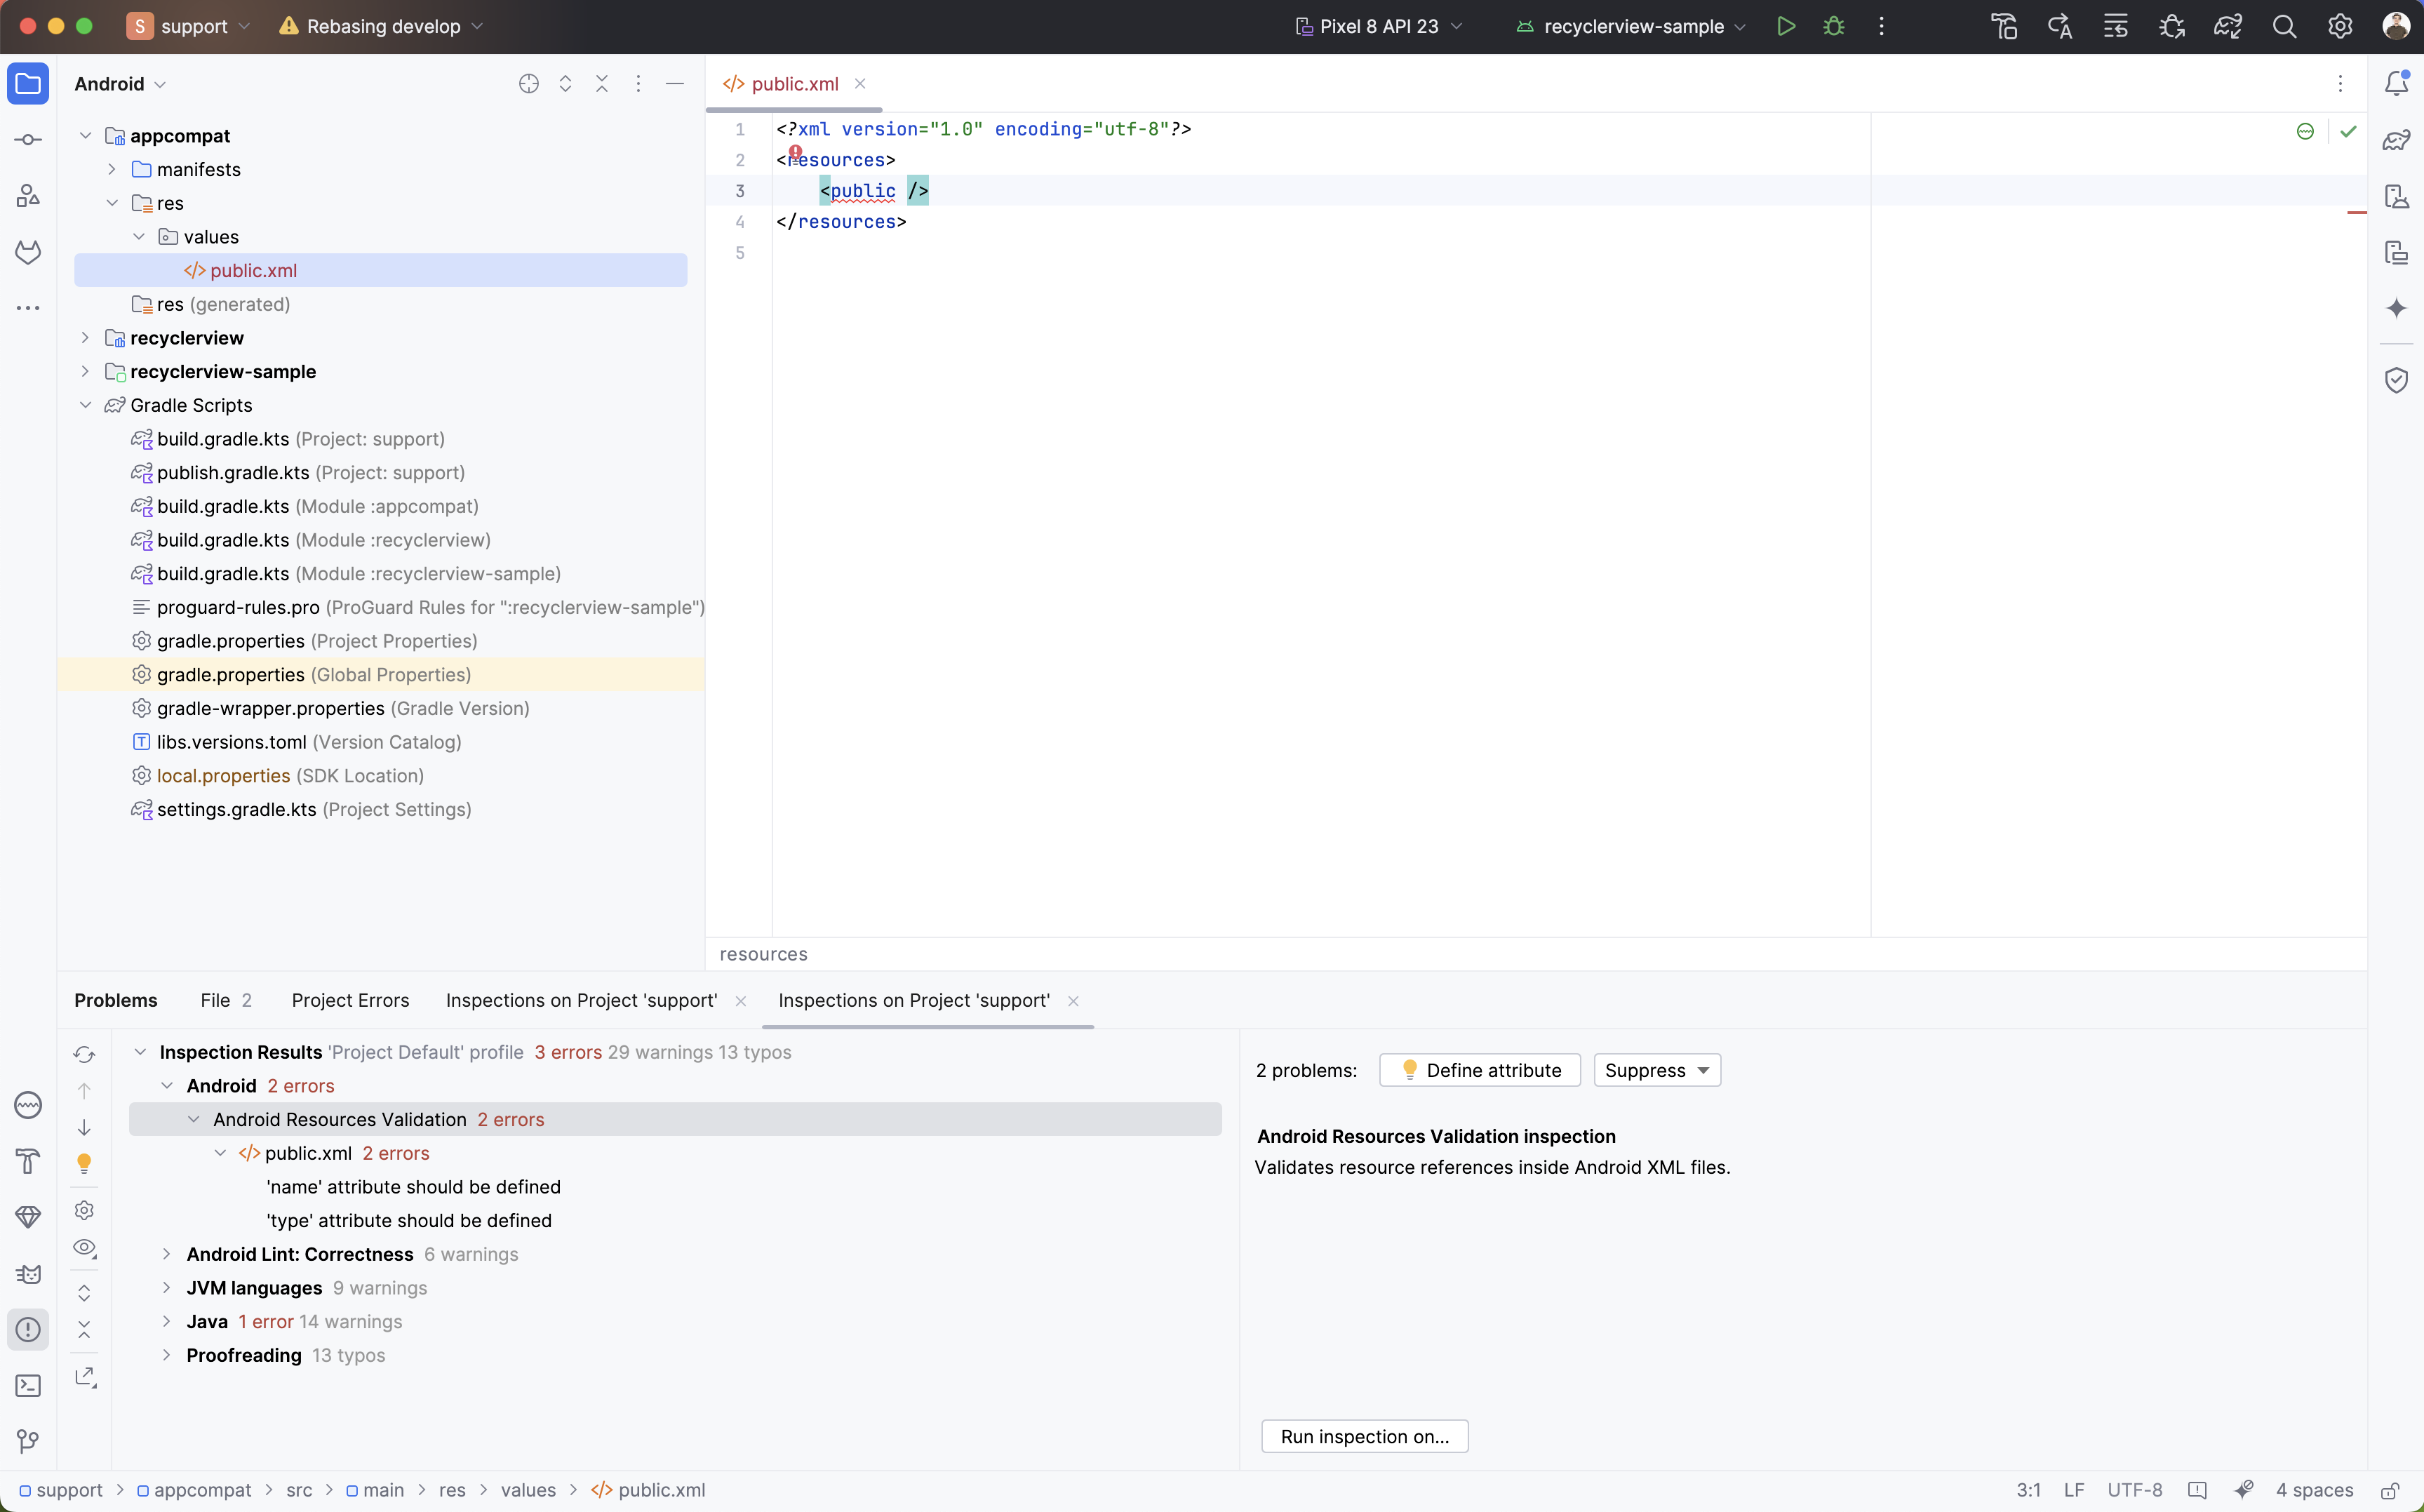Open the Suppress dropdown
This screenshot has width=2424, height=1512.
[x=1656, y=1070]
